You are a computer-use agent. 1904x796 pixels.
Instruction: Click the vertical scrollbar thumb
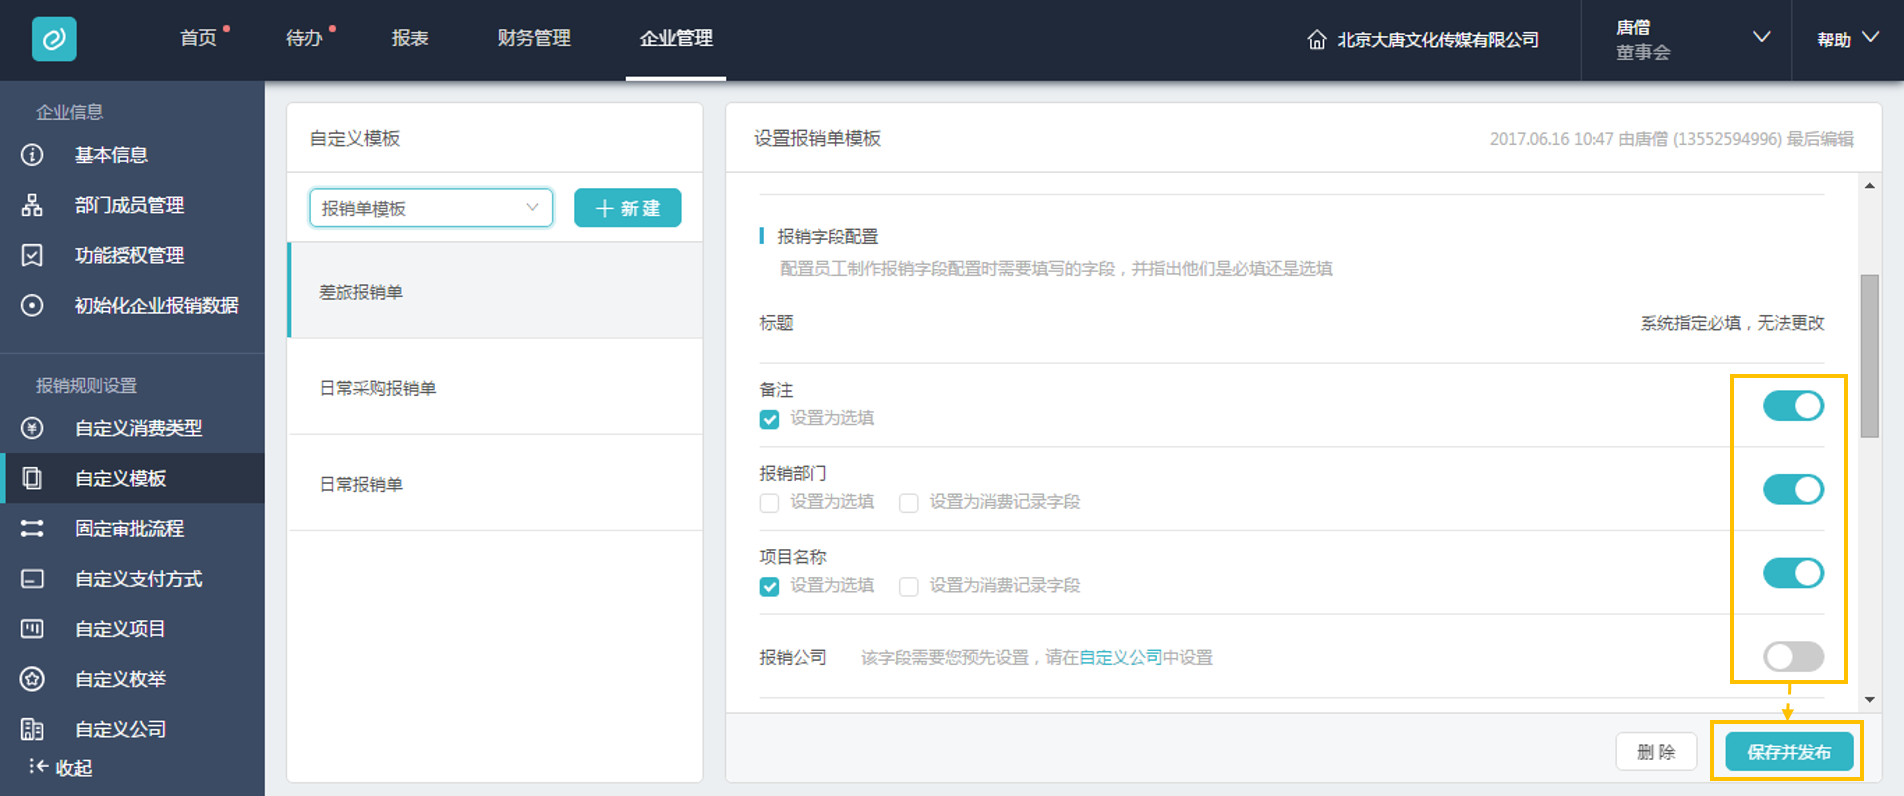tap(1869, 355)
